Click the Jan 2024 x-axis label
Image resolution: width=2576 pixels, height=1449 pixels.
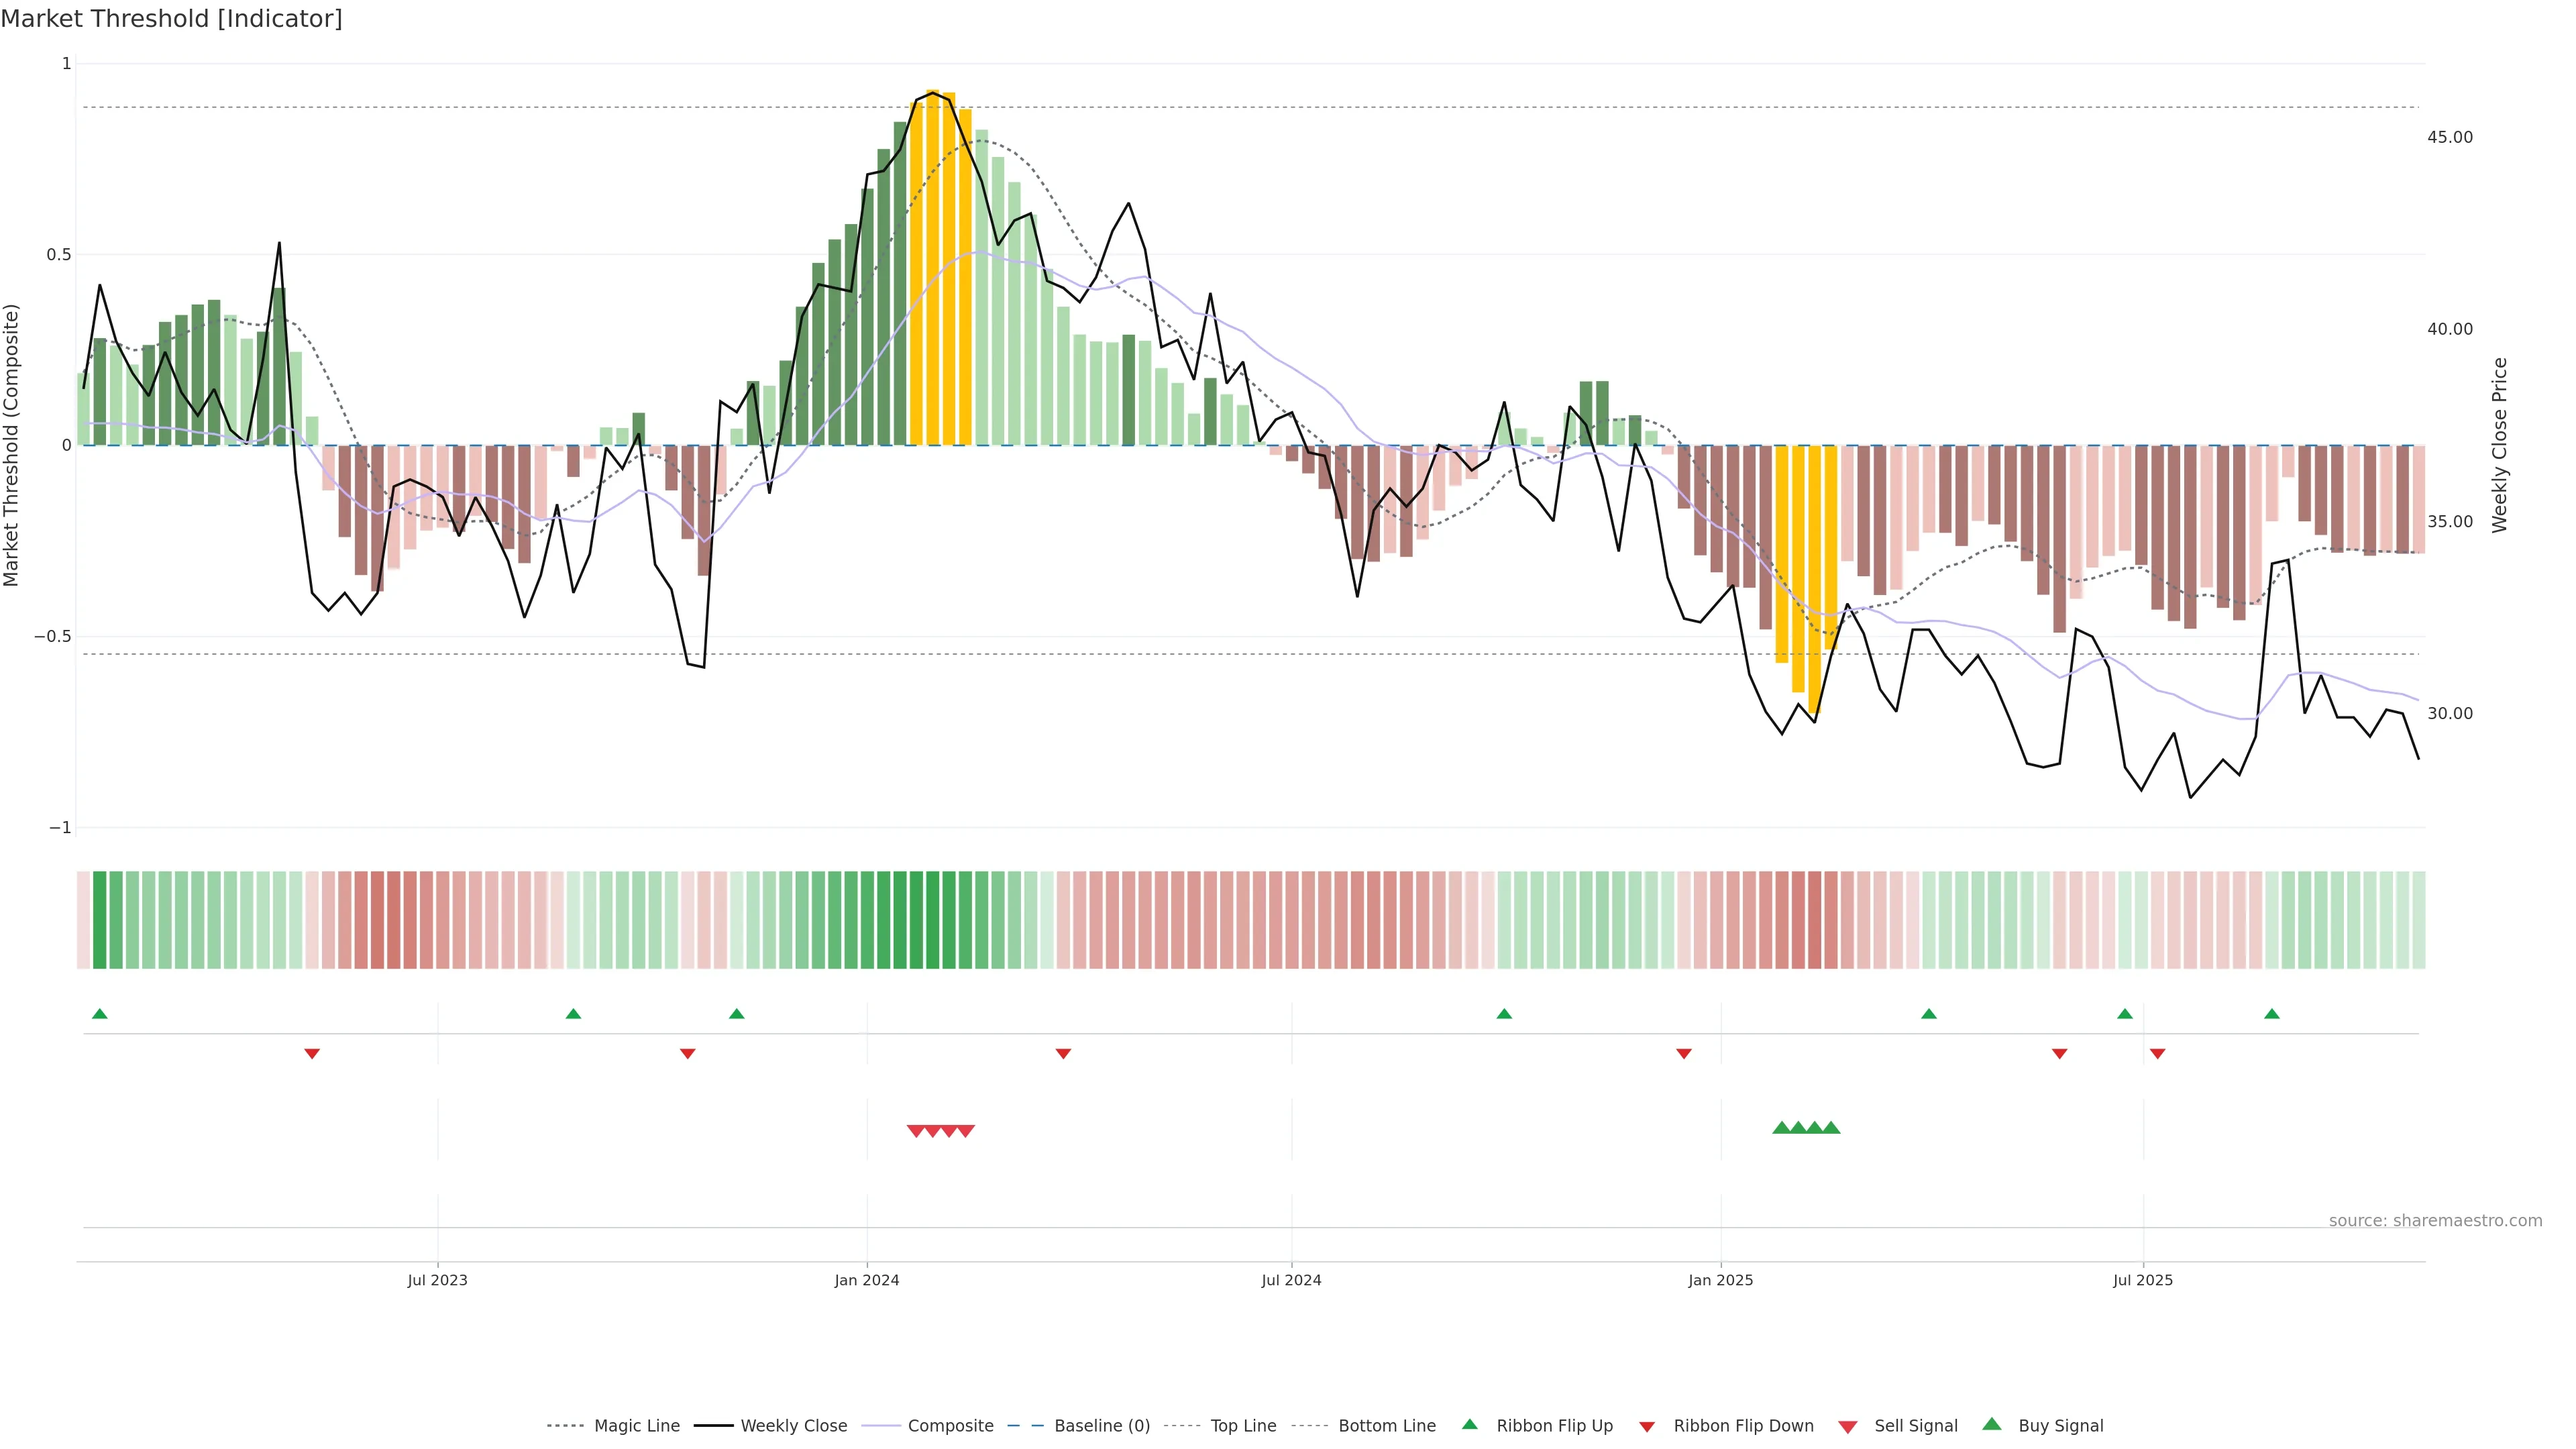coord(867,1280)
